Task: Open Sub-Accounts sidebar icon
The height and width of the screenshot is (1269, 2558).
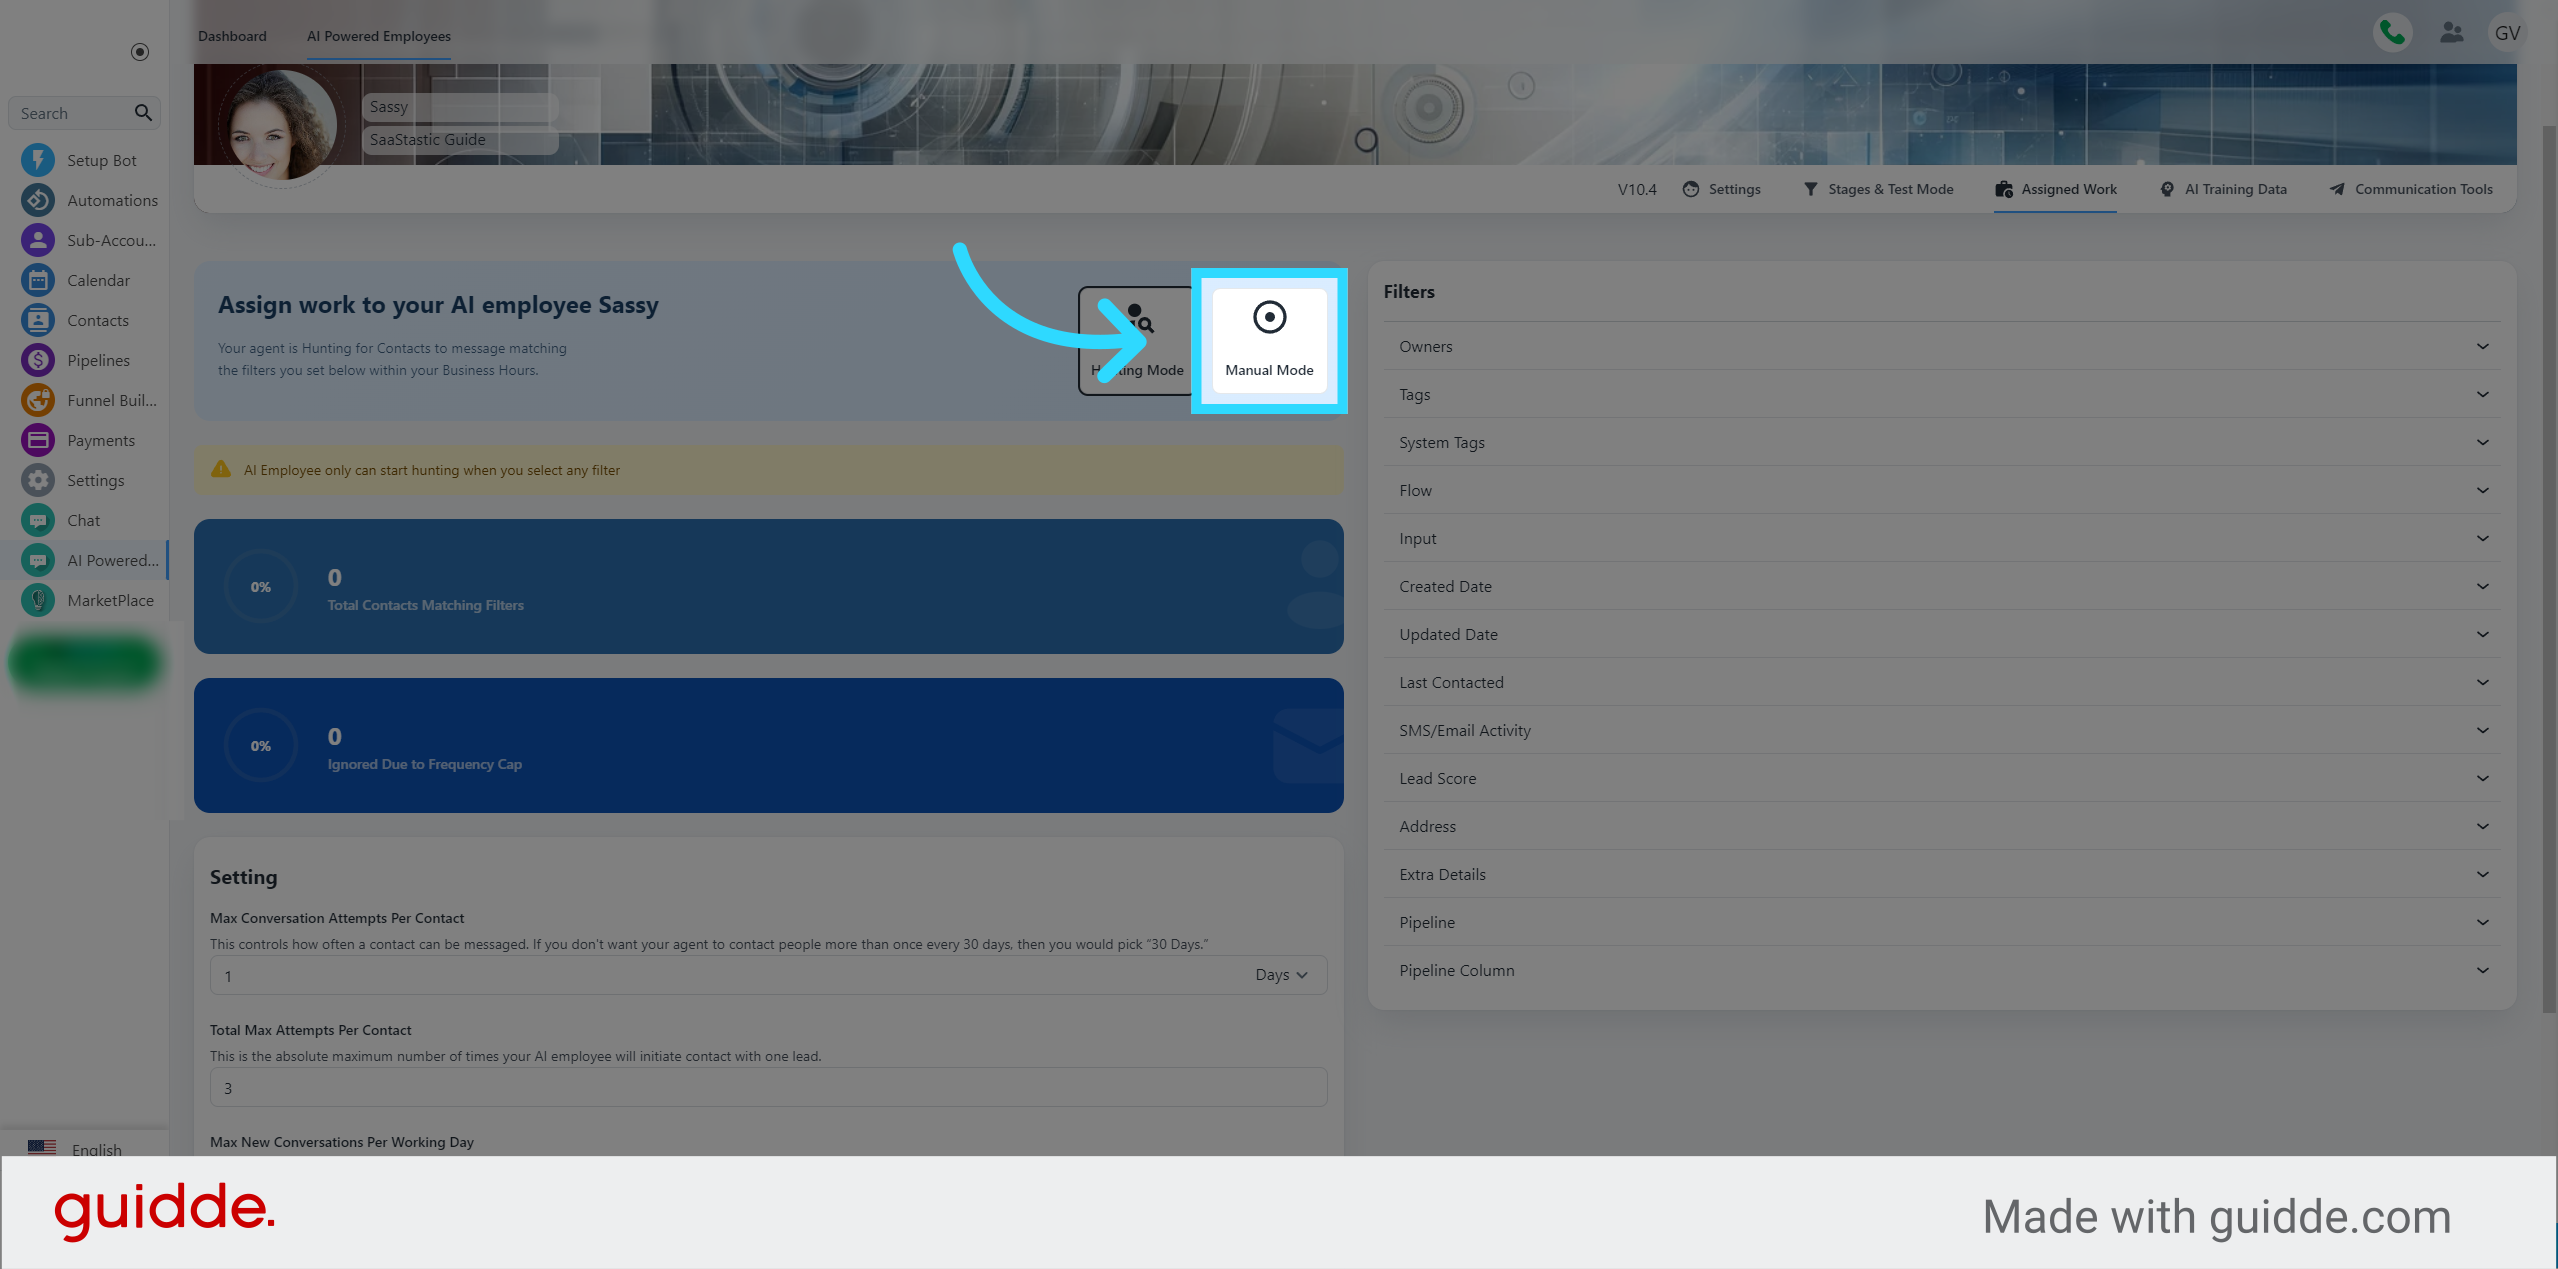Action: (38, 240)
